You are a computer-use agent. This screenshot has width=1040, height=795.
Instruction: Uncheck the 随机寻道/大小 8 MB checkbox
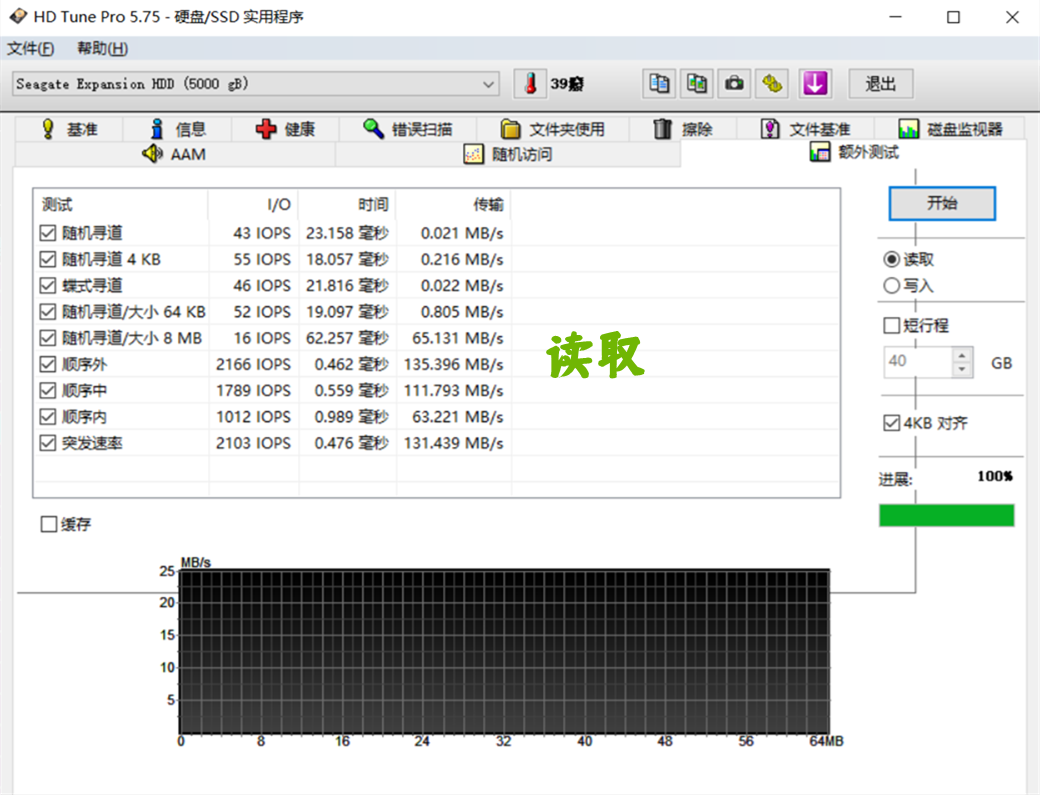point(48,338)
